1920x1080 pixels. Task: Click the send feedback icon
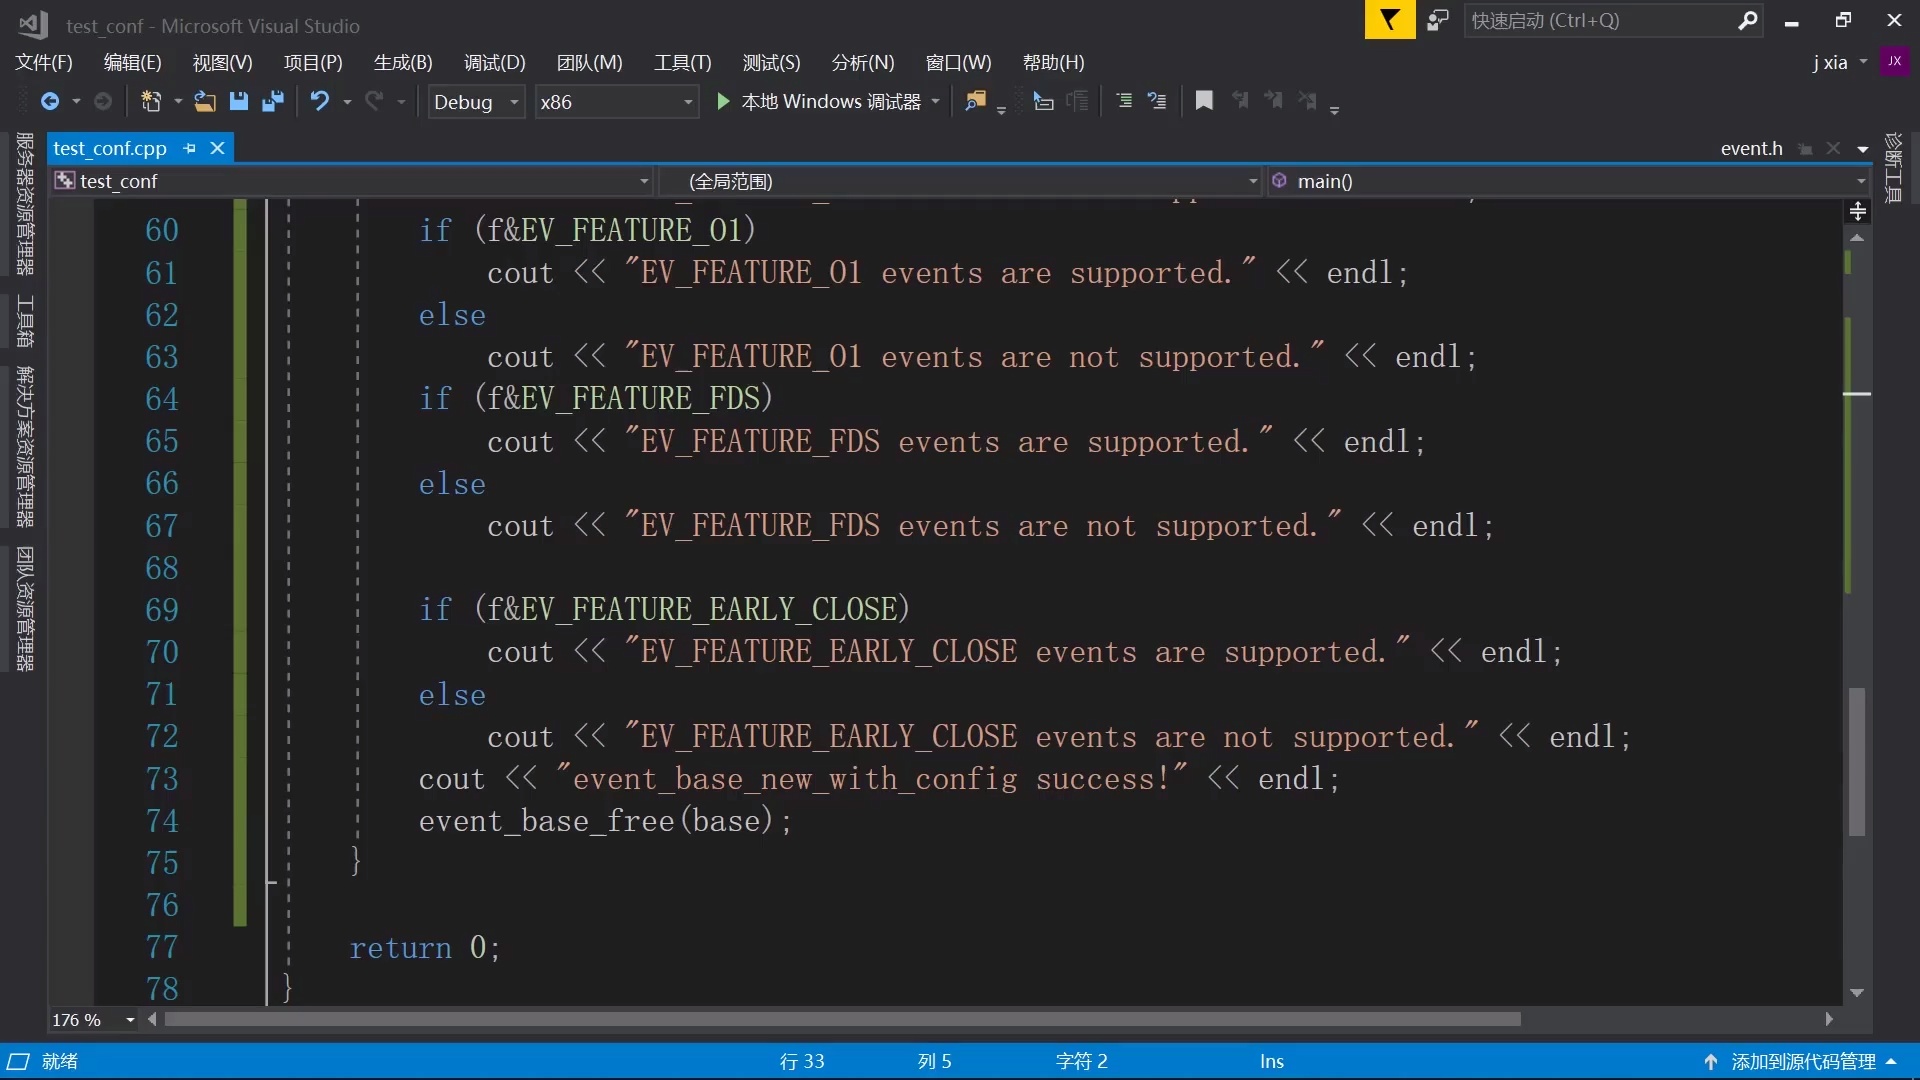[1438, 20]
